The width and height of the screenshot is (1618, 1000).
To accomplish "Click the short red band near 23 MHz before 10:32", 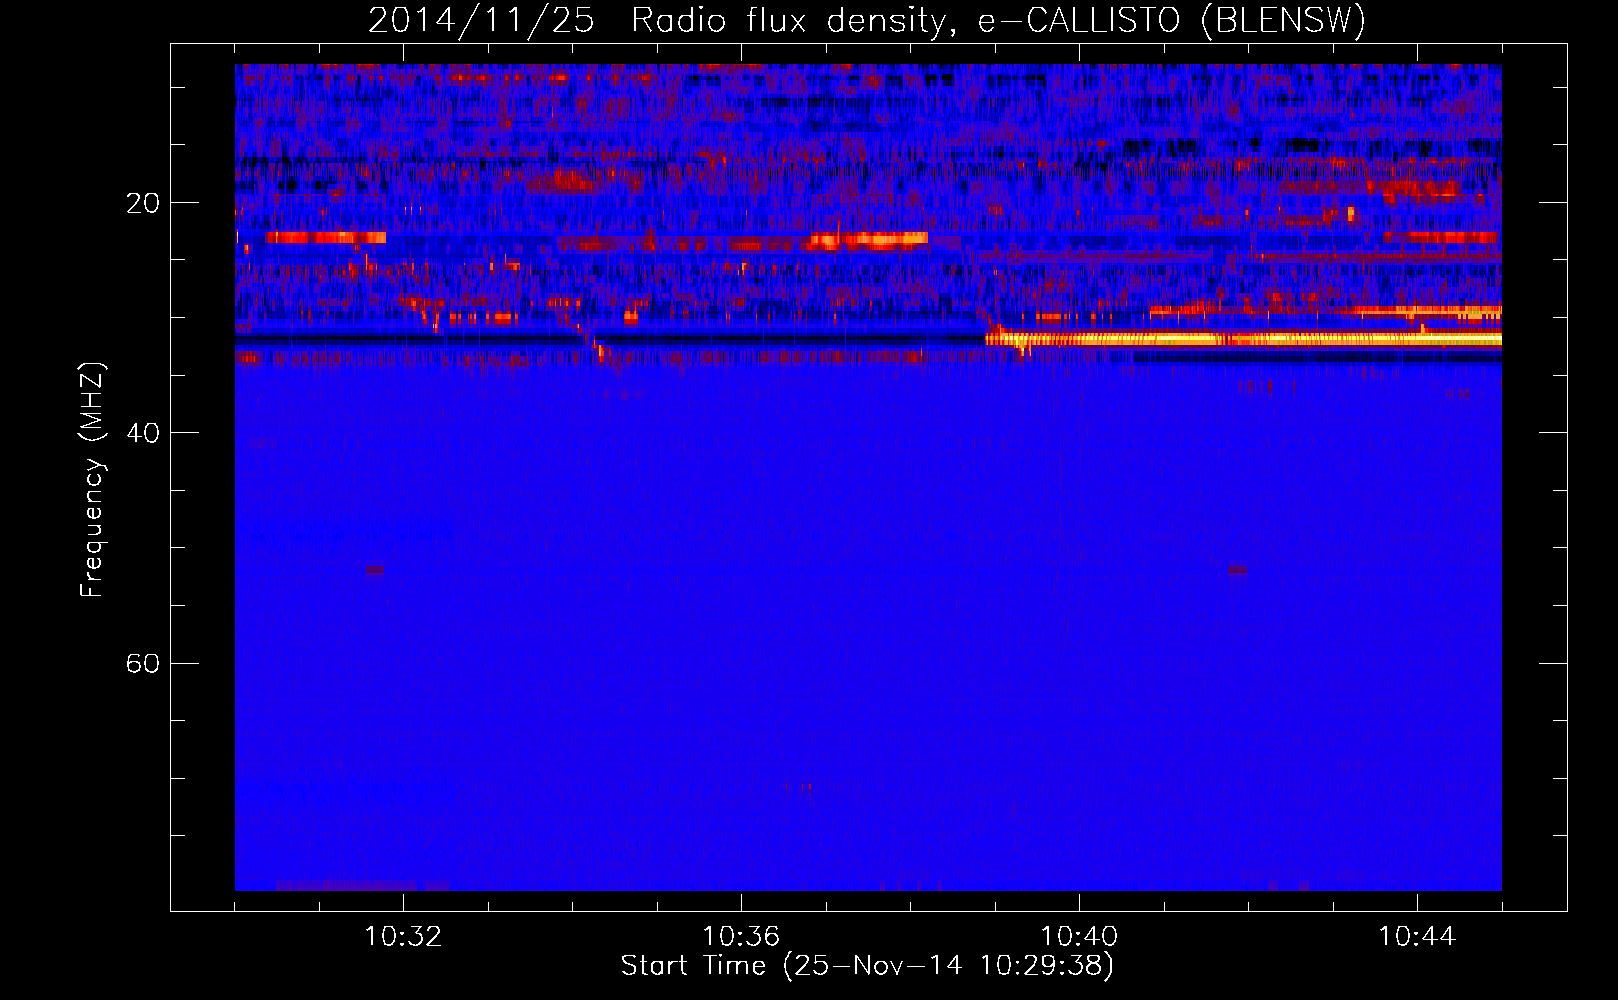I will [x=326, y=238].
